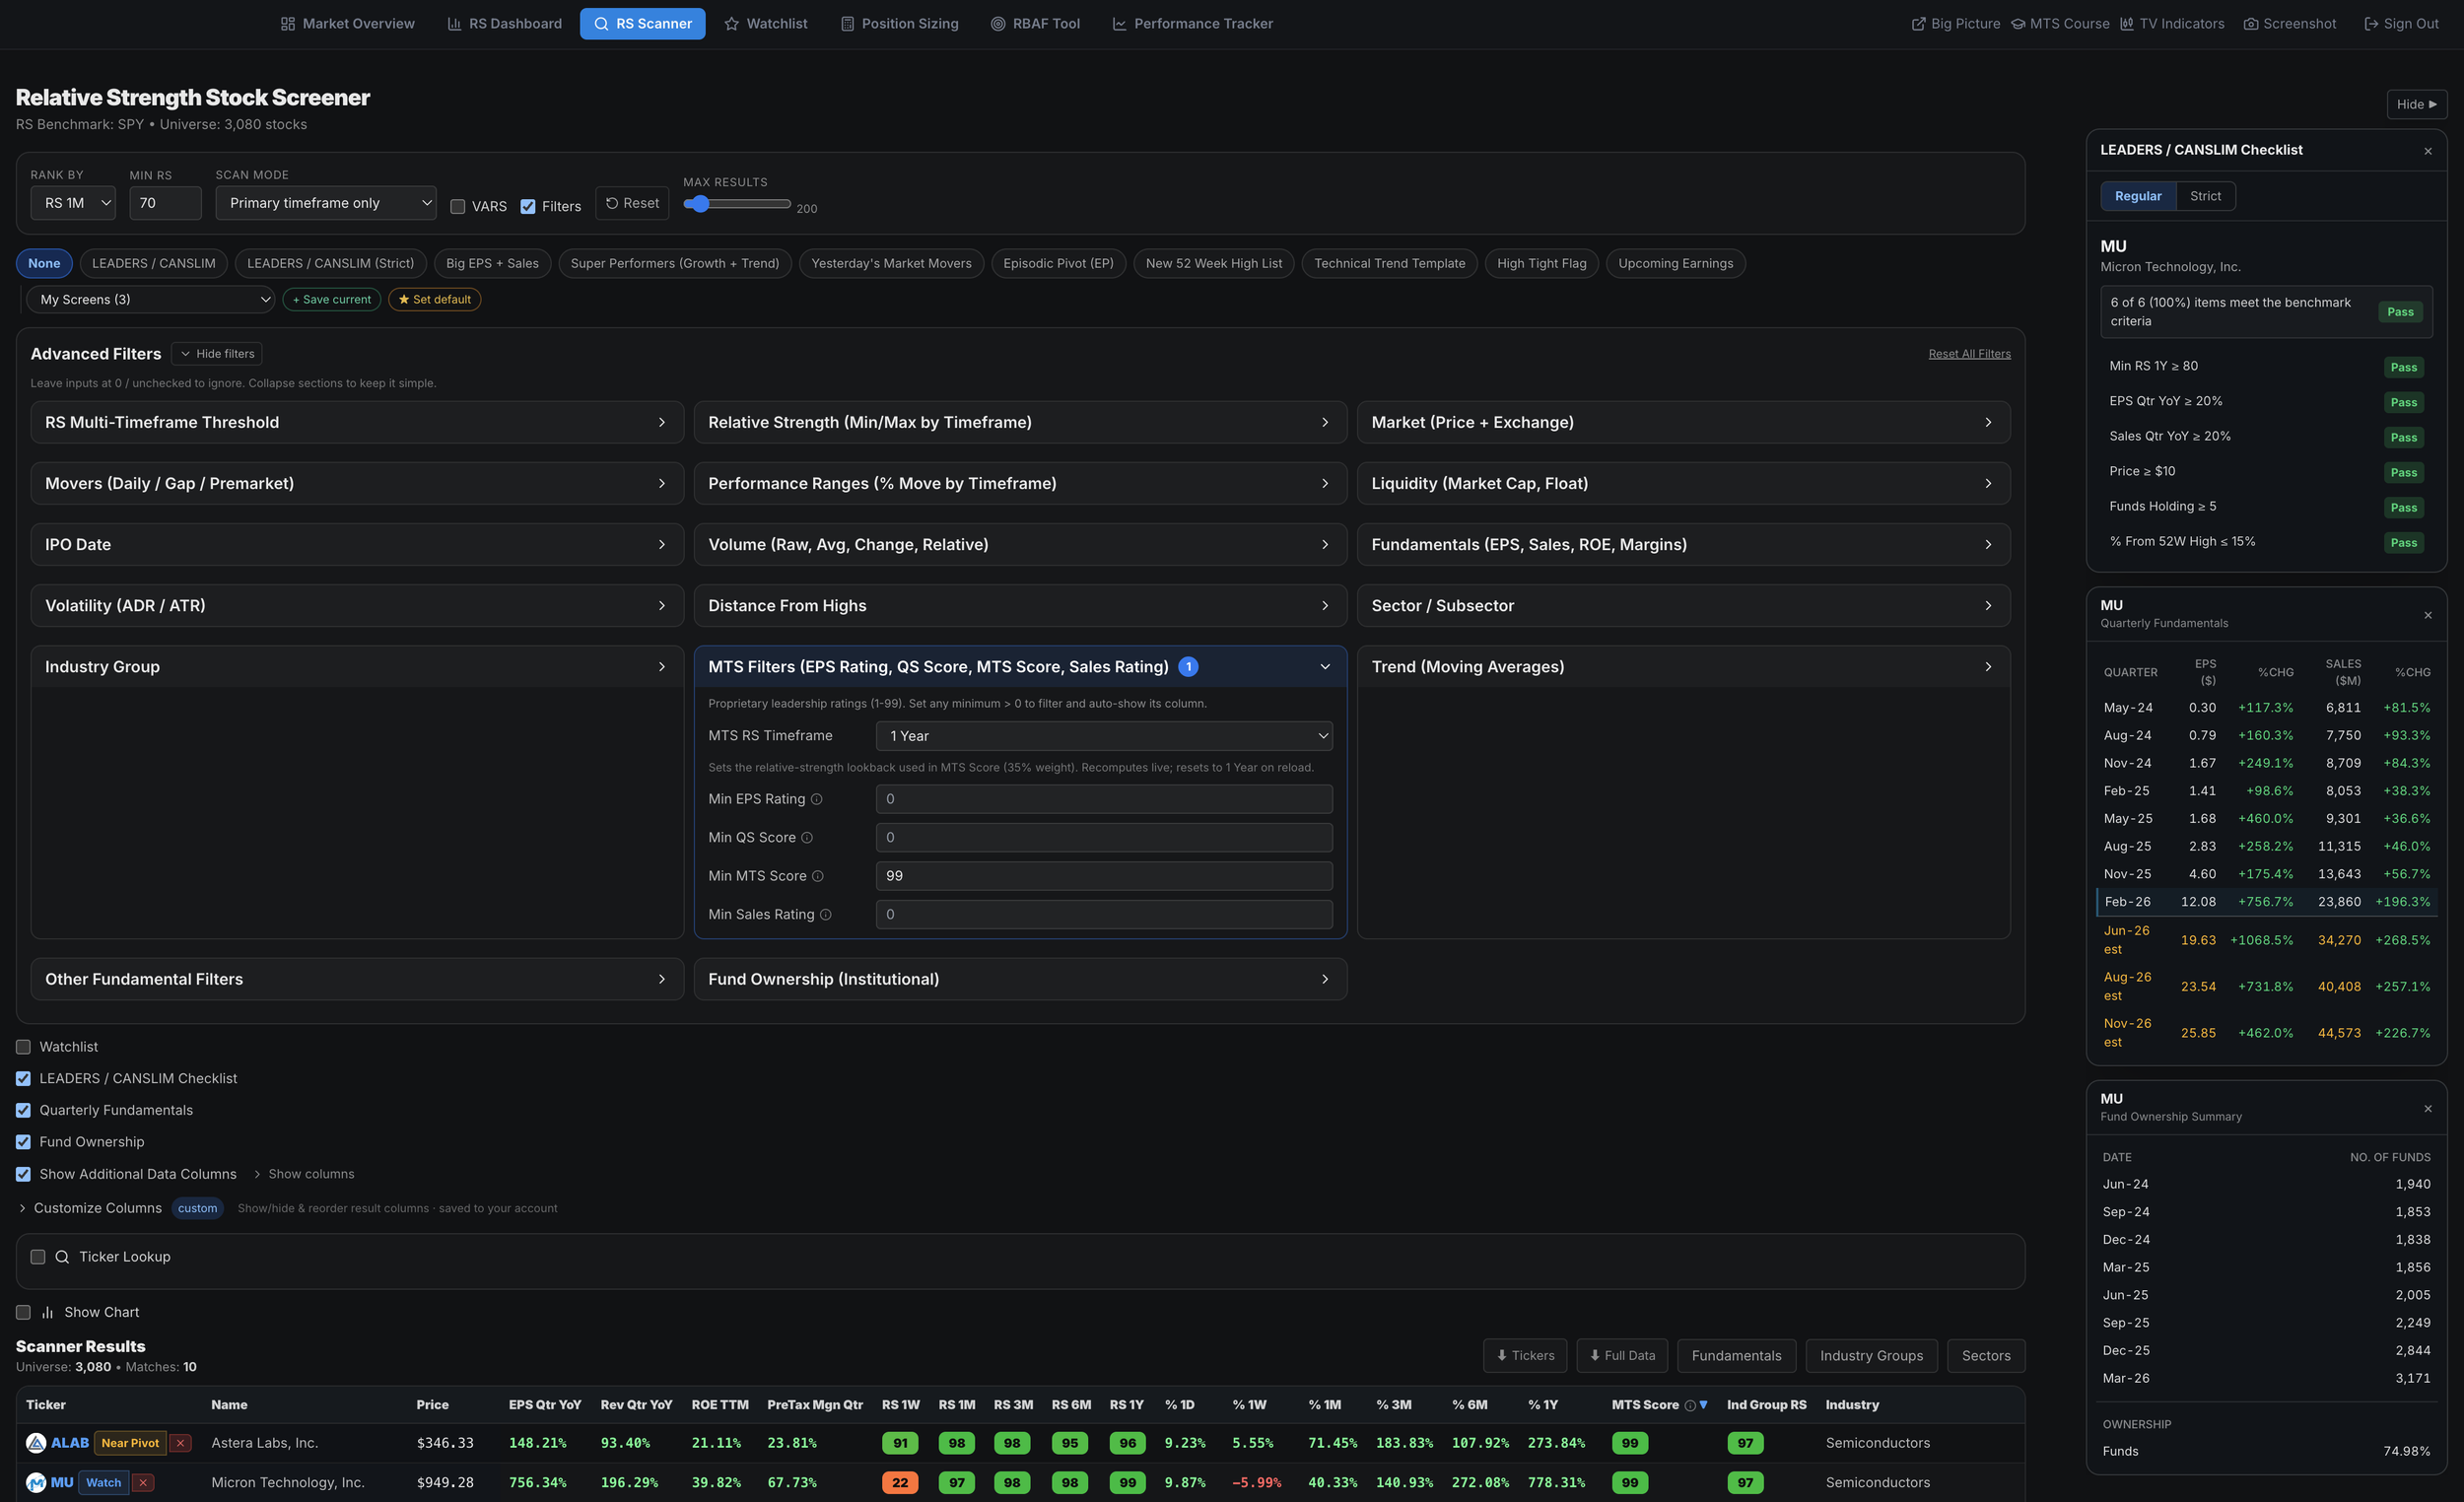The width and height of the screenshot is (2464, 1502).
Task: Remove the MU Watch tag with X
Action: (x=143, y=1482)
